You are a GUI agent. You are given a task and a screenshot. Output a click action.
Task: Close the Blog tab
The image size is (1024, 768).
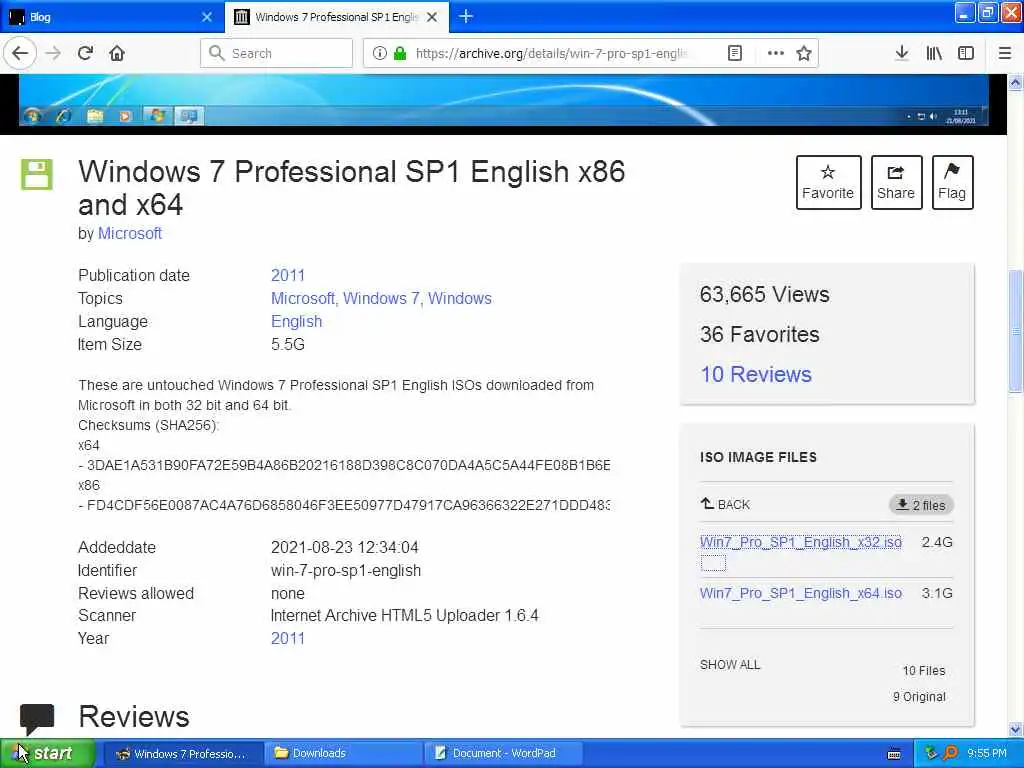click(207, 17)
